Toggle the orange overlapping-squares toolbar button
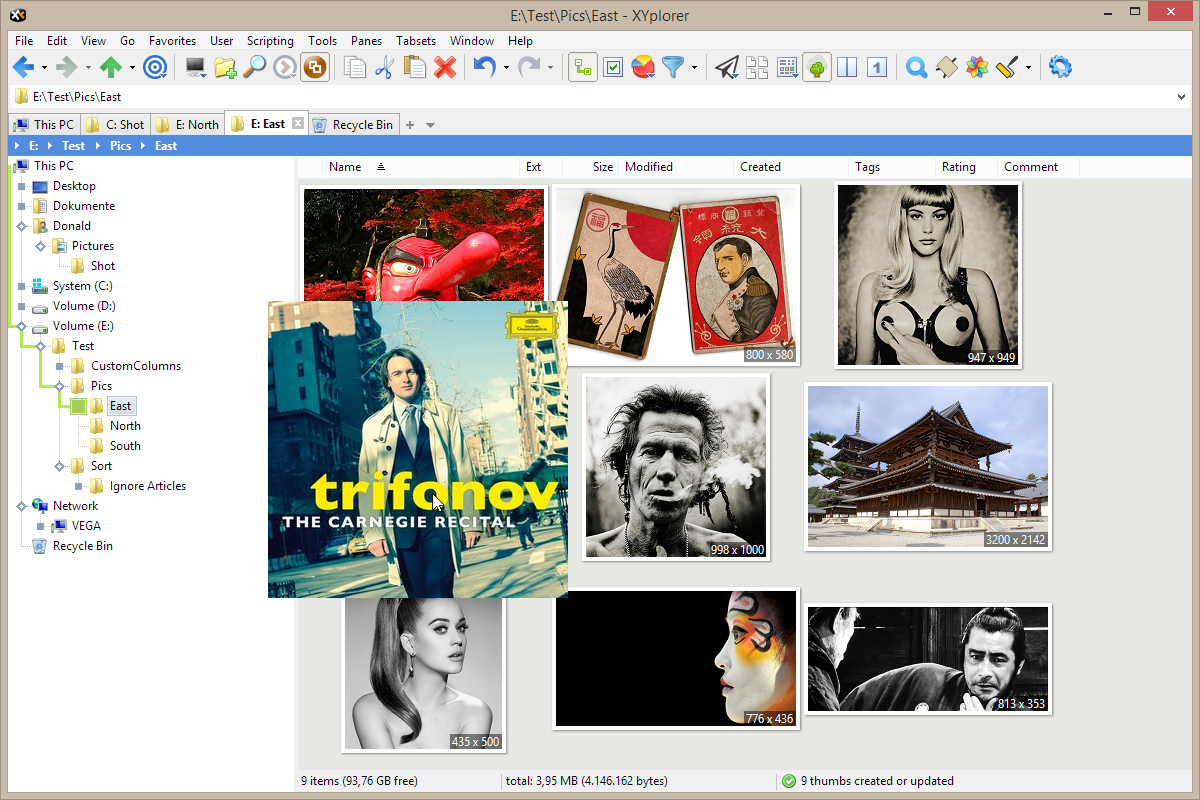 click(x=315, y=68)
